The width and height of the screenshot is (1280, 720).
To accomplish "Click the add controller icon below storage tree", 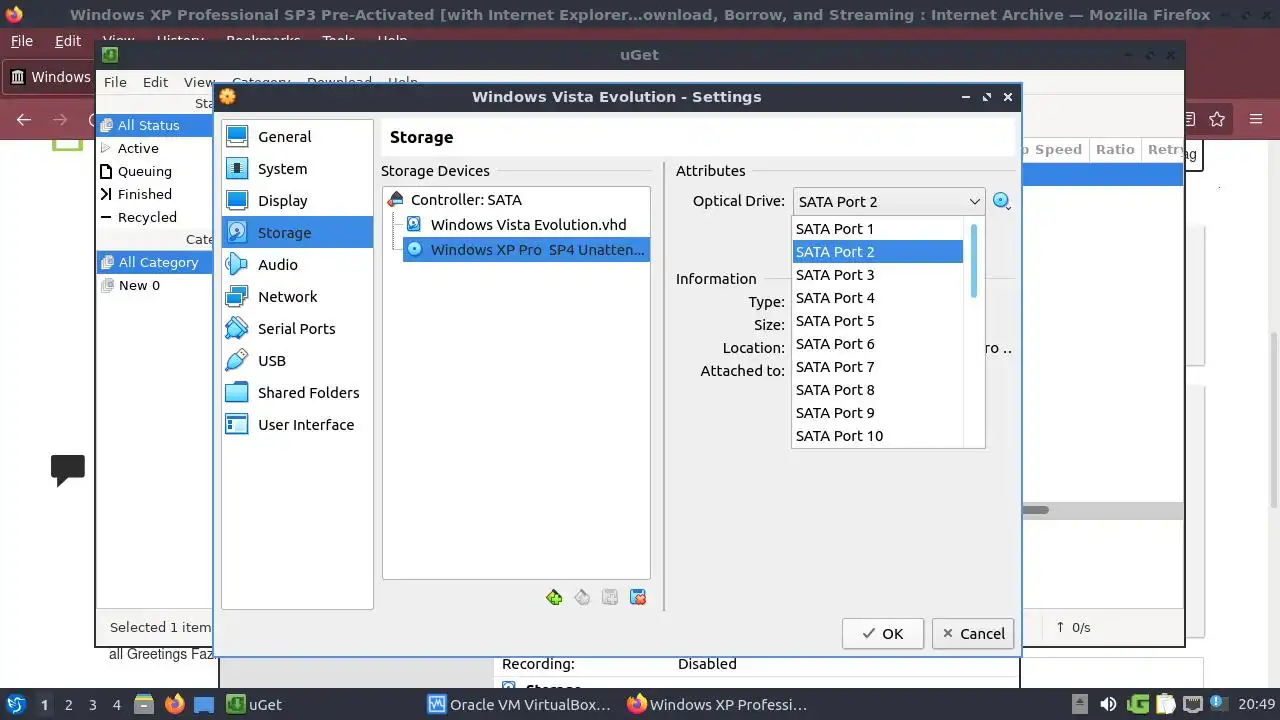I will click(554, 597).
